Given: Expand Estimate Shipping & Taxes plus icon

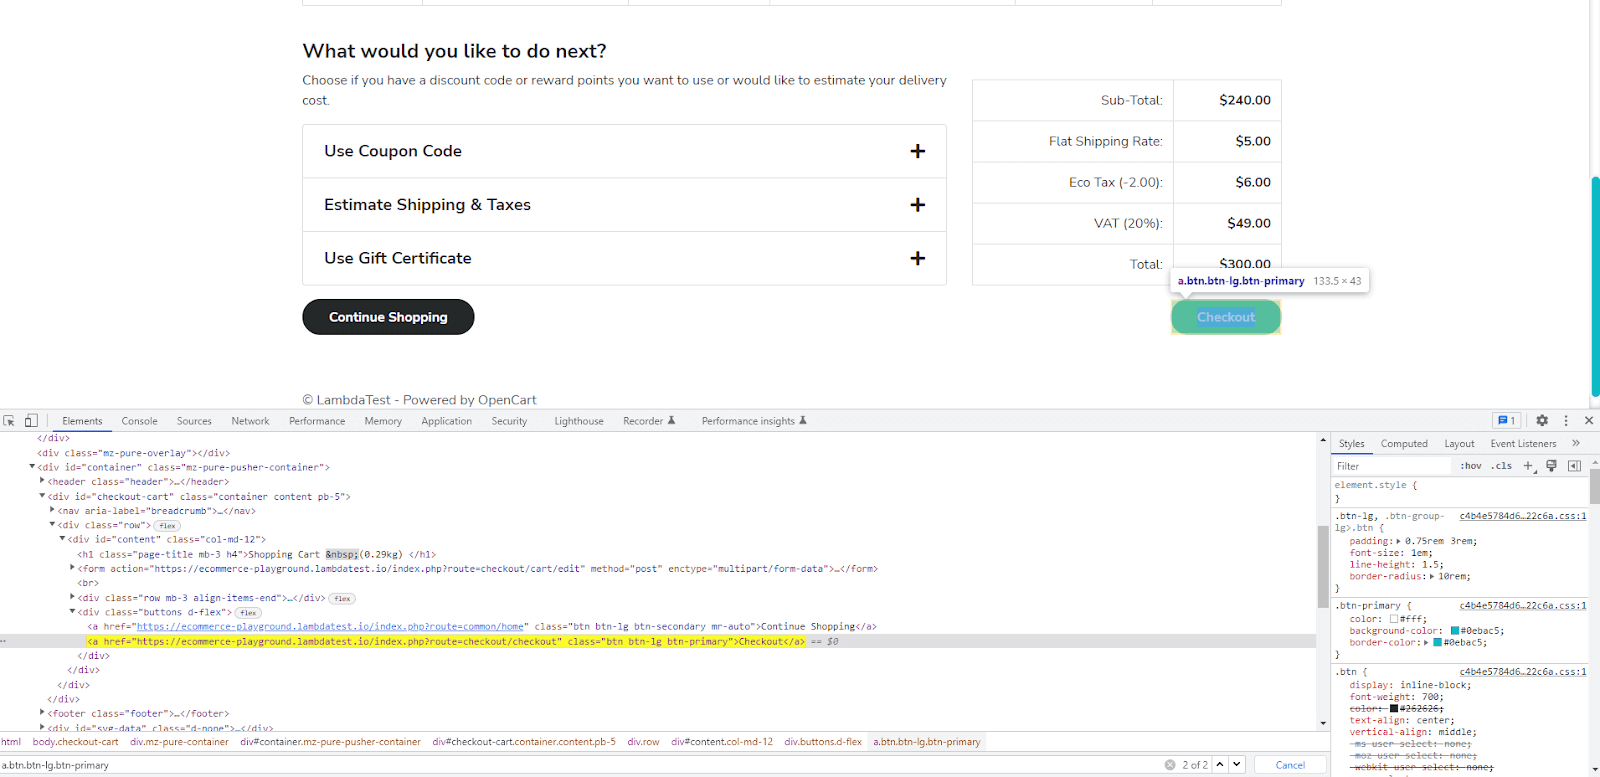Looking at the screenshot, I should tap(917, 205).
